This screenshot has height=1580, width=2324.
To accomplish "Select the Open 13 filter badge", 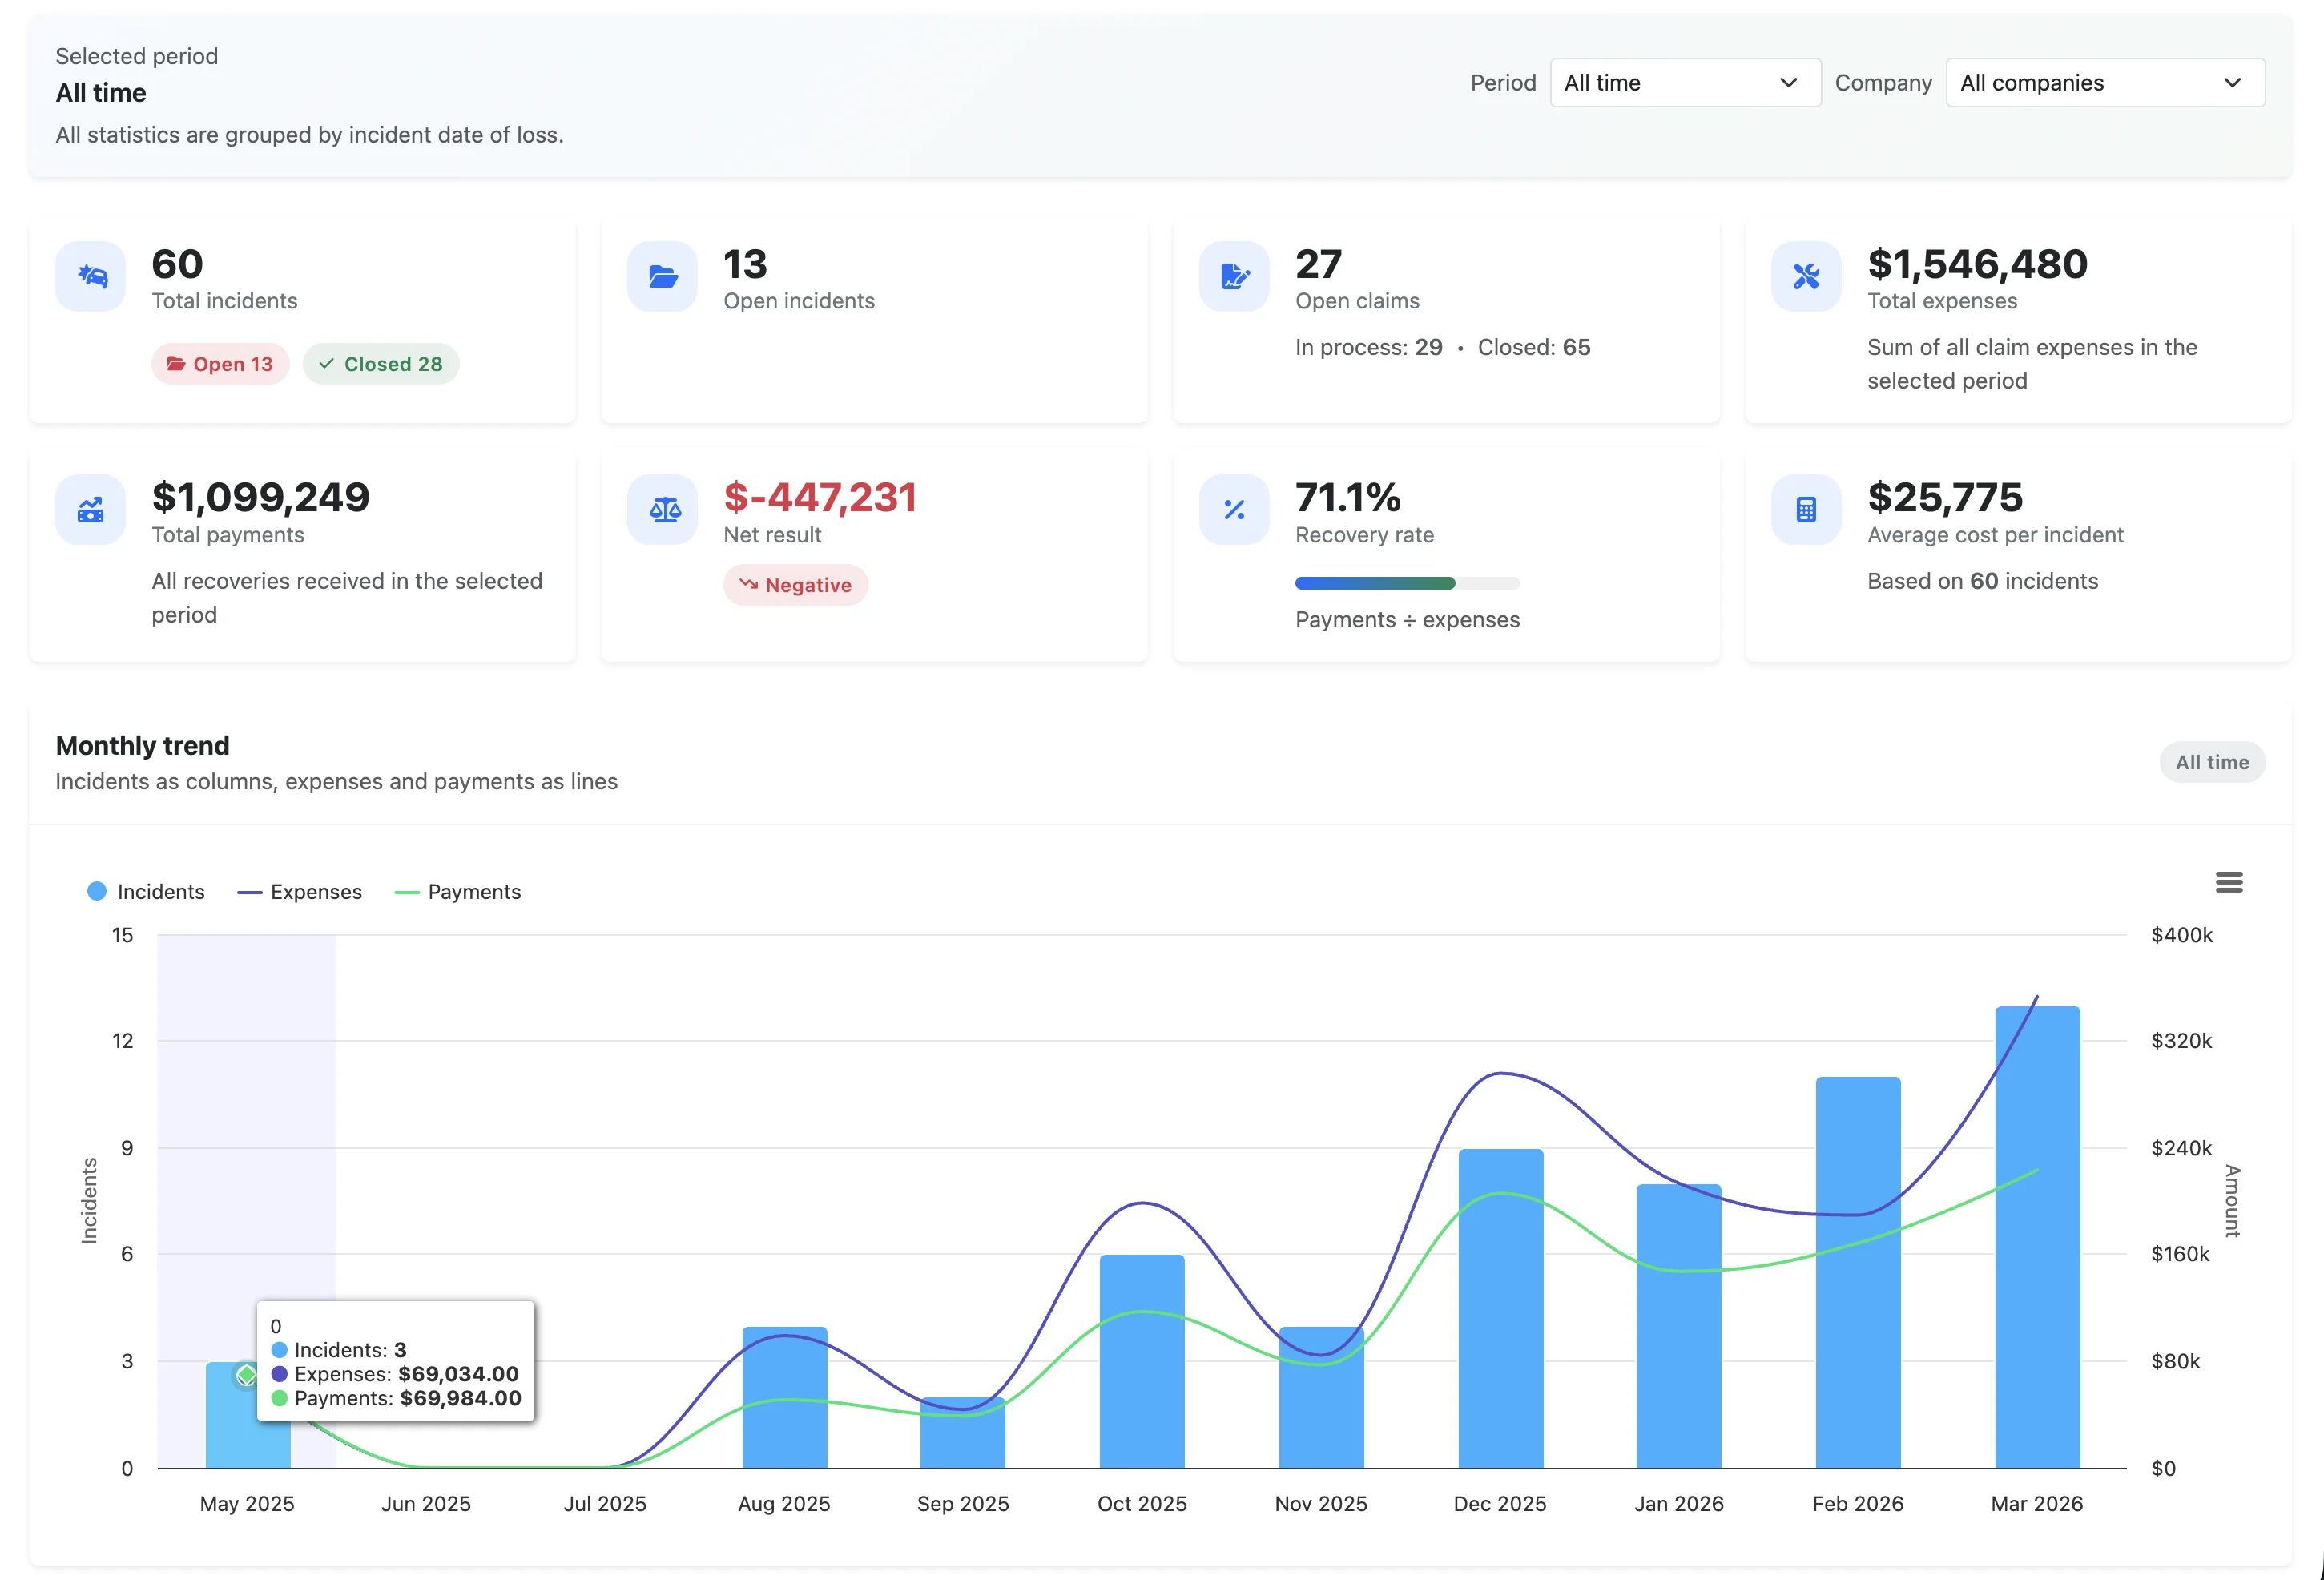I will click(220, 364).
